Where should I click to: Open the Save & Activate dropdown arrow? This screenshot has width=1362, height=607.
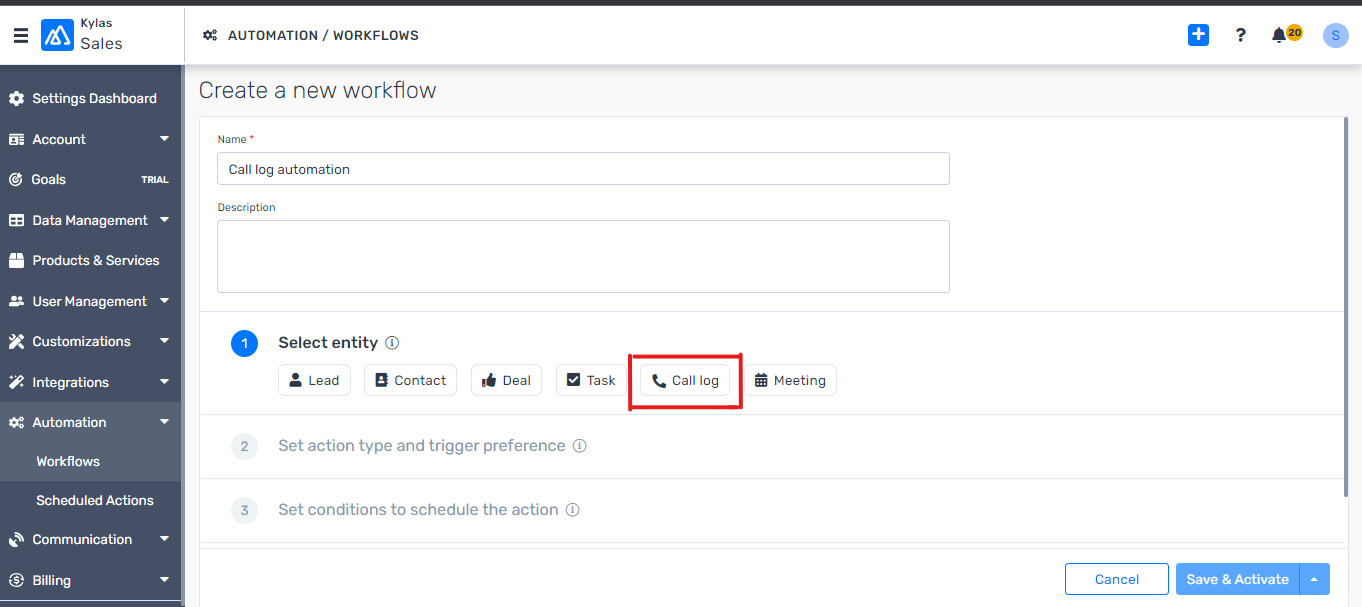[1314, 579]
